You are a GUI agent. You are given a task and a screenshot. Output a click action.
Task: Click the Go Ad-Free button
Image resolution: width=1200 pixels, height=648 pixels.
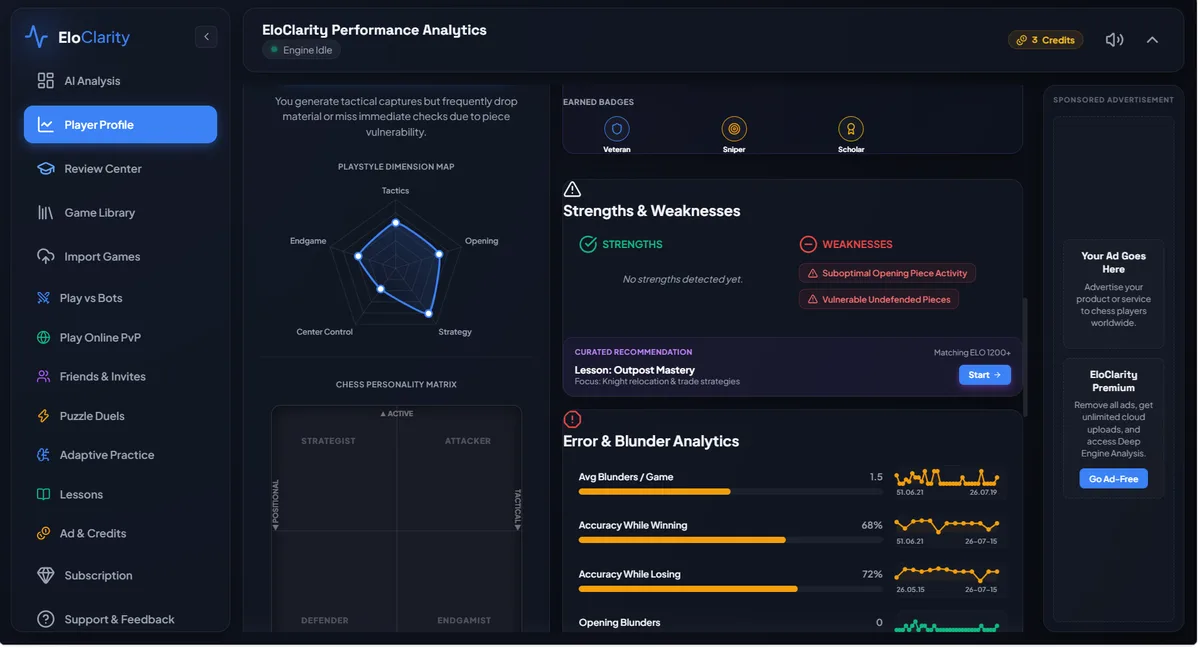pos(1113,479)
